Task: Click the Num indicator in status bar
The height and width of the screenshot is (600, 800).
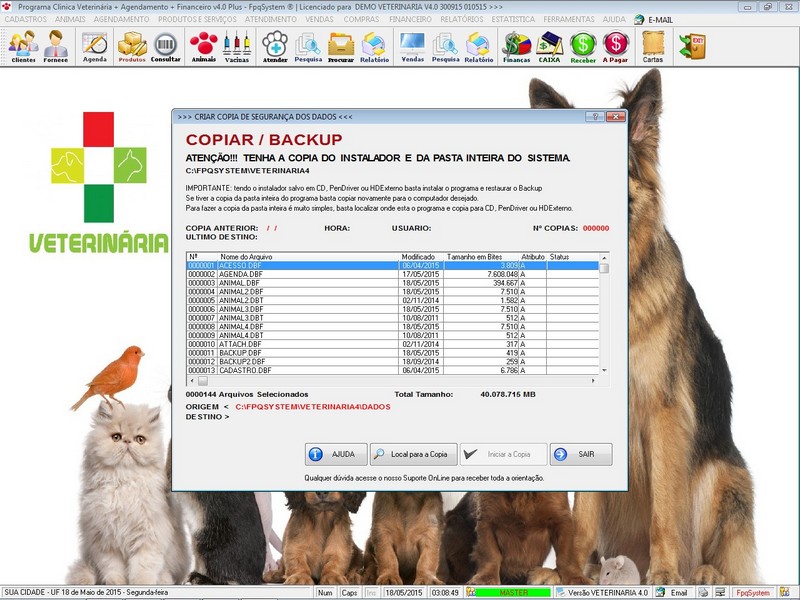Action: (x=325, y=592)
